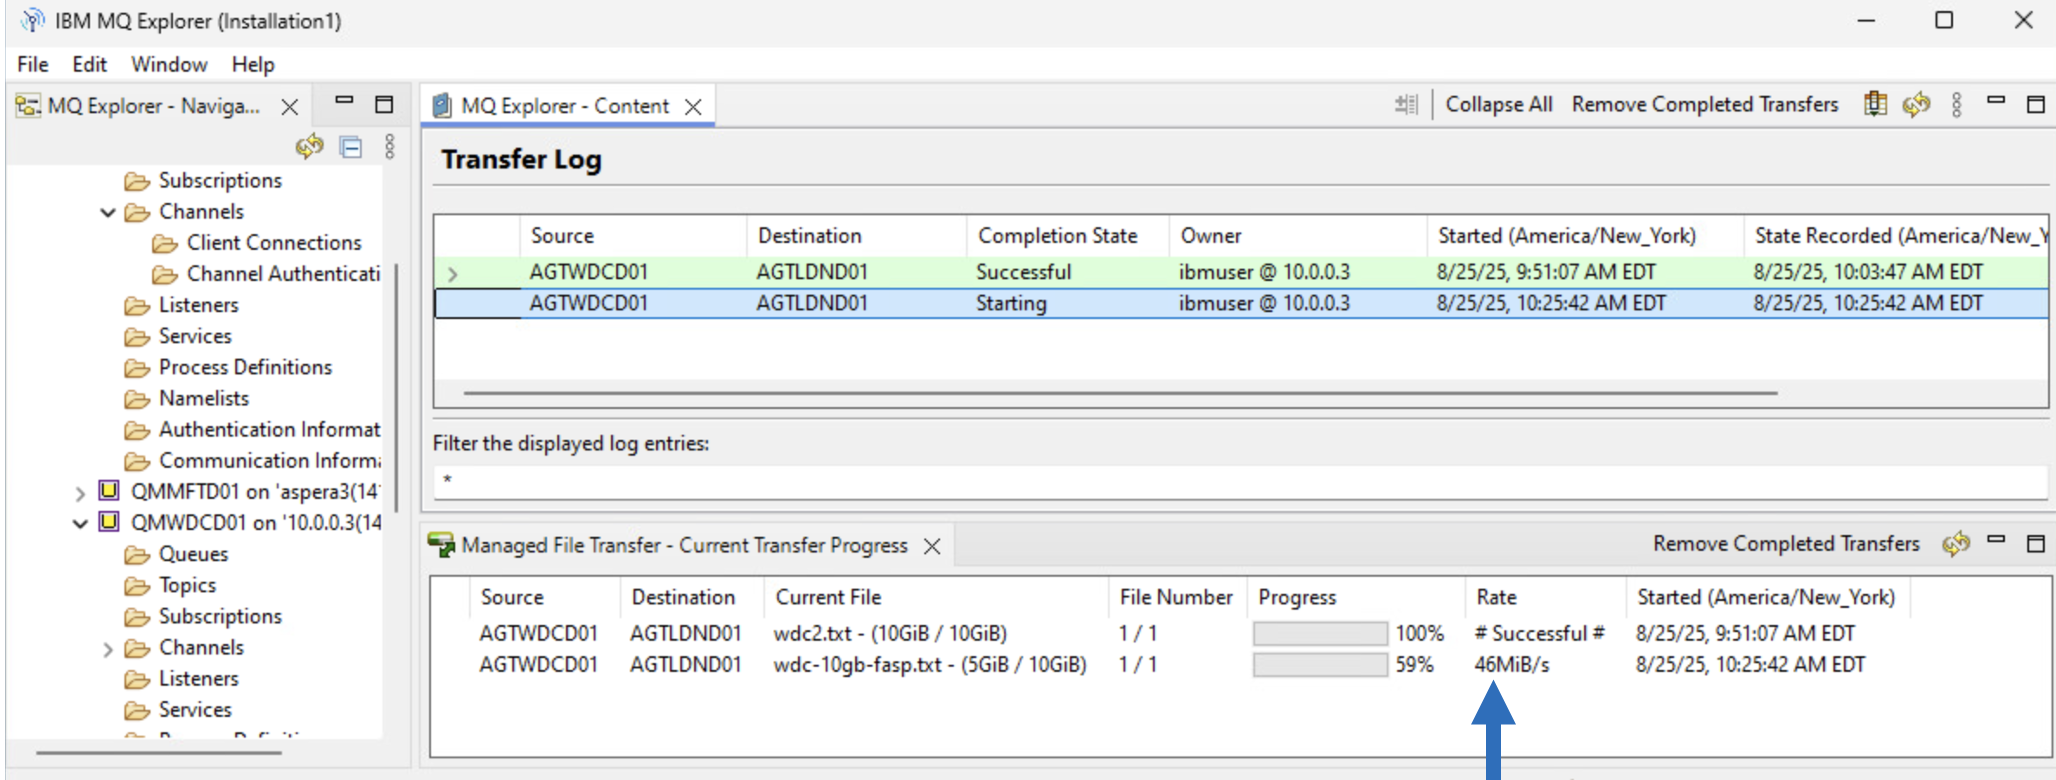Click the QMMFTD01 queue manager icon
Viewport: 2056px width, 780px height.
pyautogui.click(x=109, y=490)
